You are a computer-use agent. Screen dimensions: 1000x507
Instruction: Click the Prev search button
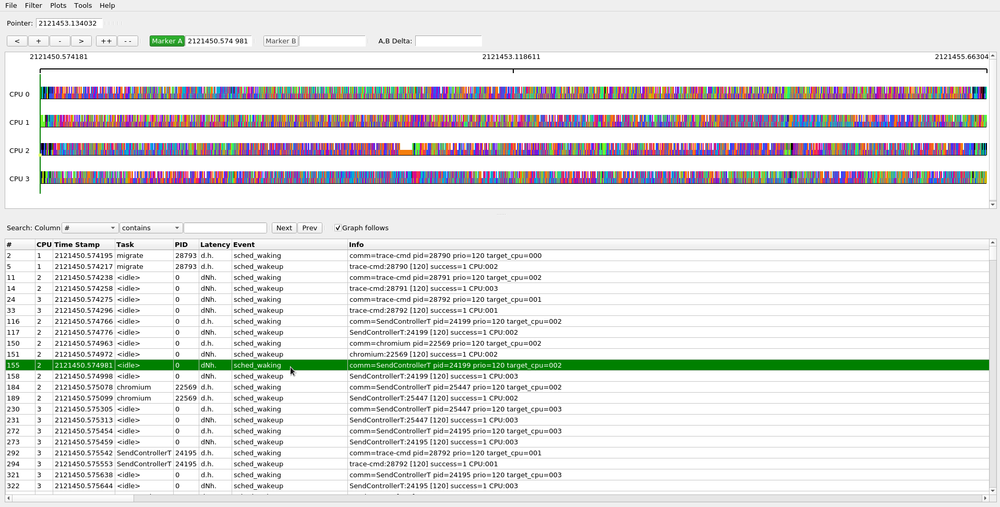[x=309, y=228]
